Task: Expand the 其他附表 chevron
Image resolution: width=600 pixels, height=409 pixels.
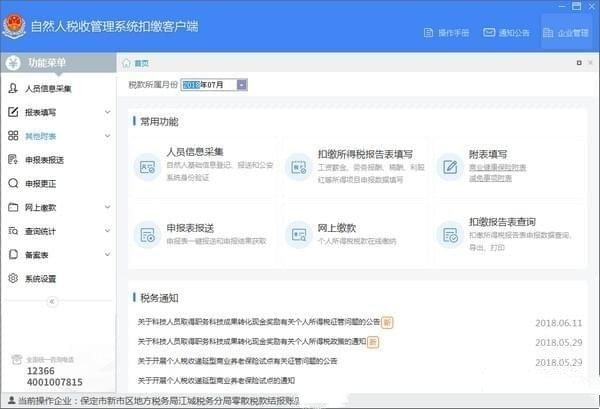Action: pyautogui.click(x=108, y=135)
